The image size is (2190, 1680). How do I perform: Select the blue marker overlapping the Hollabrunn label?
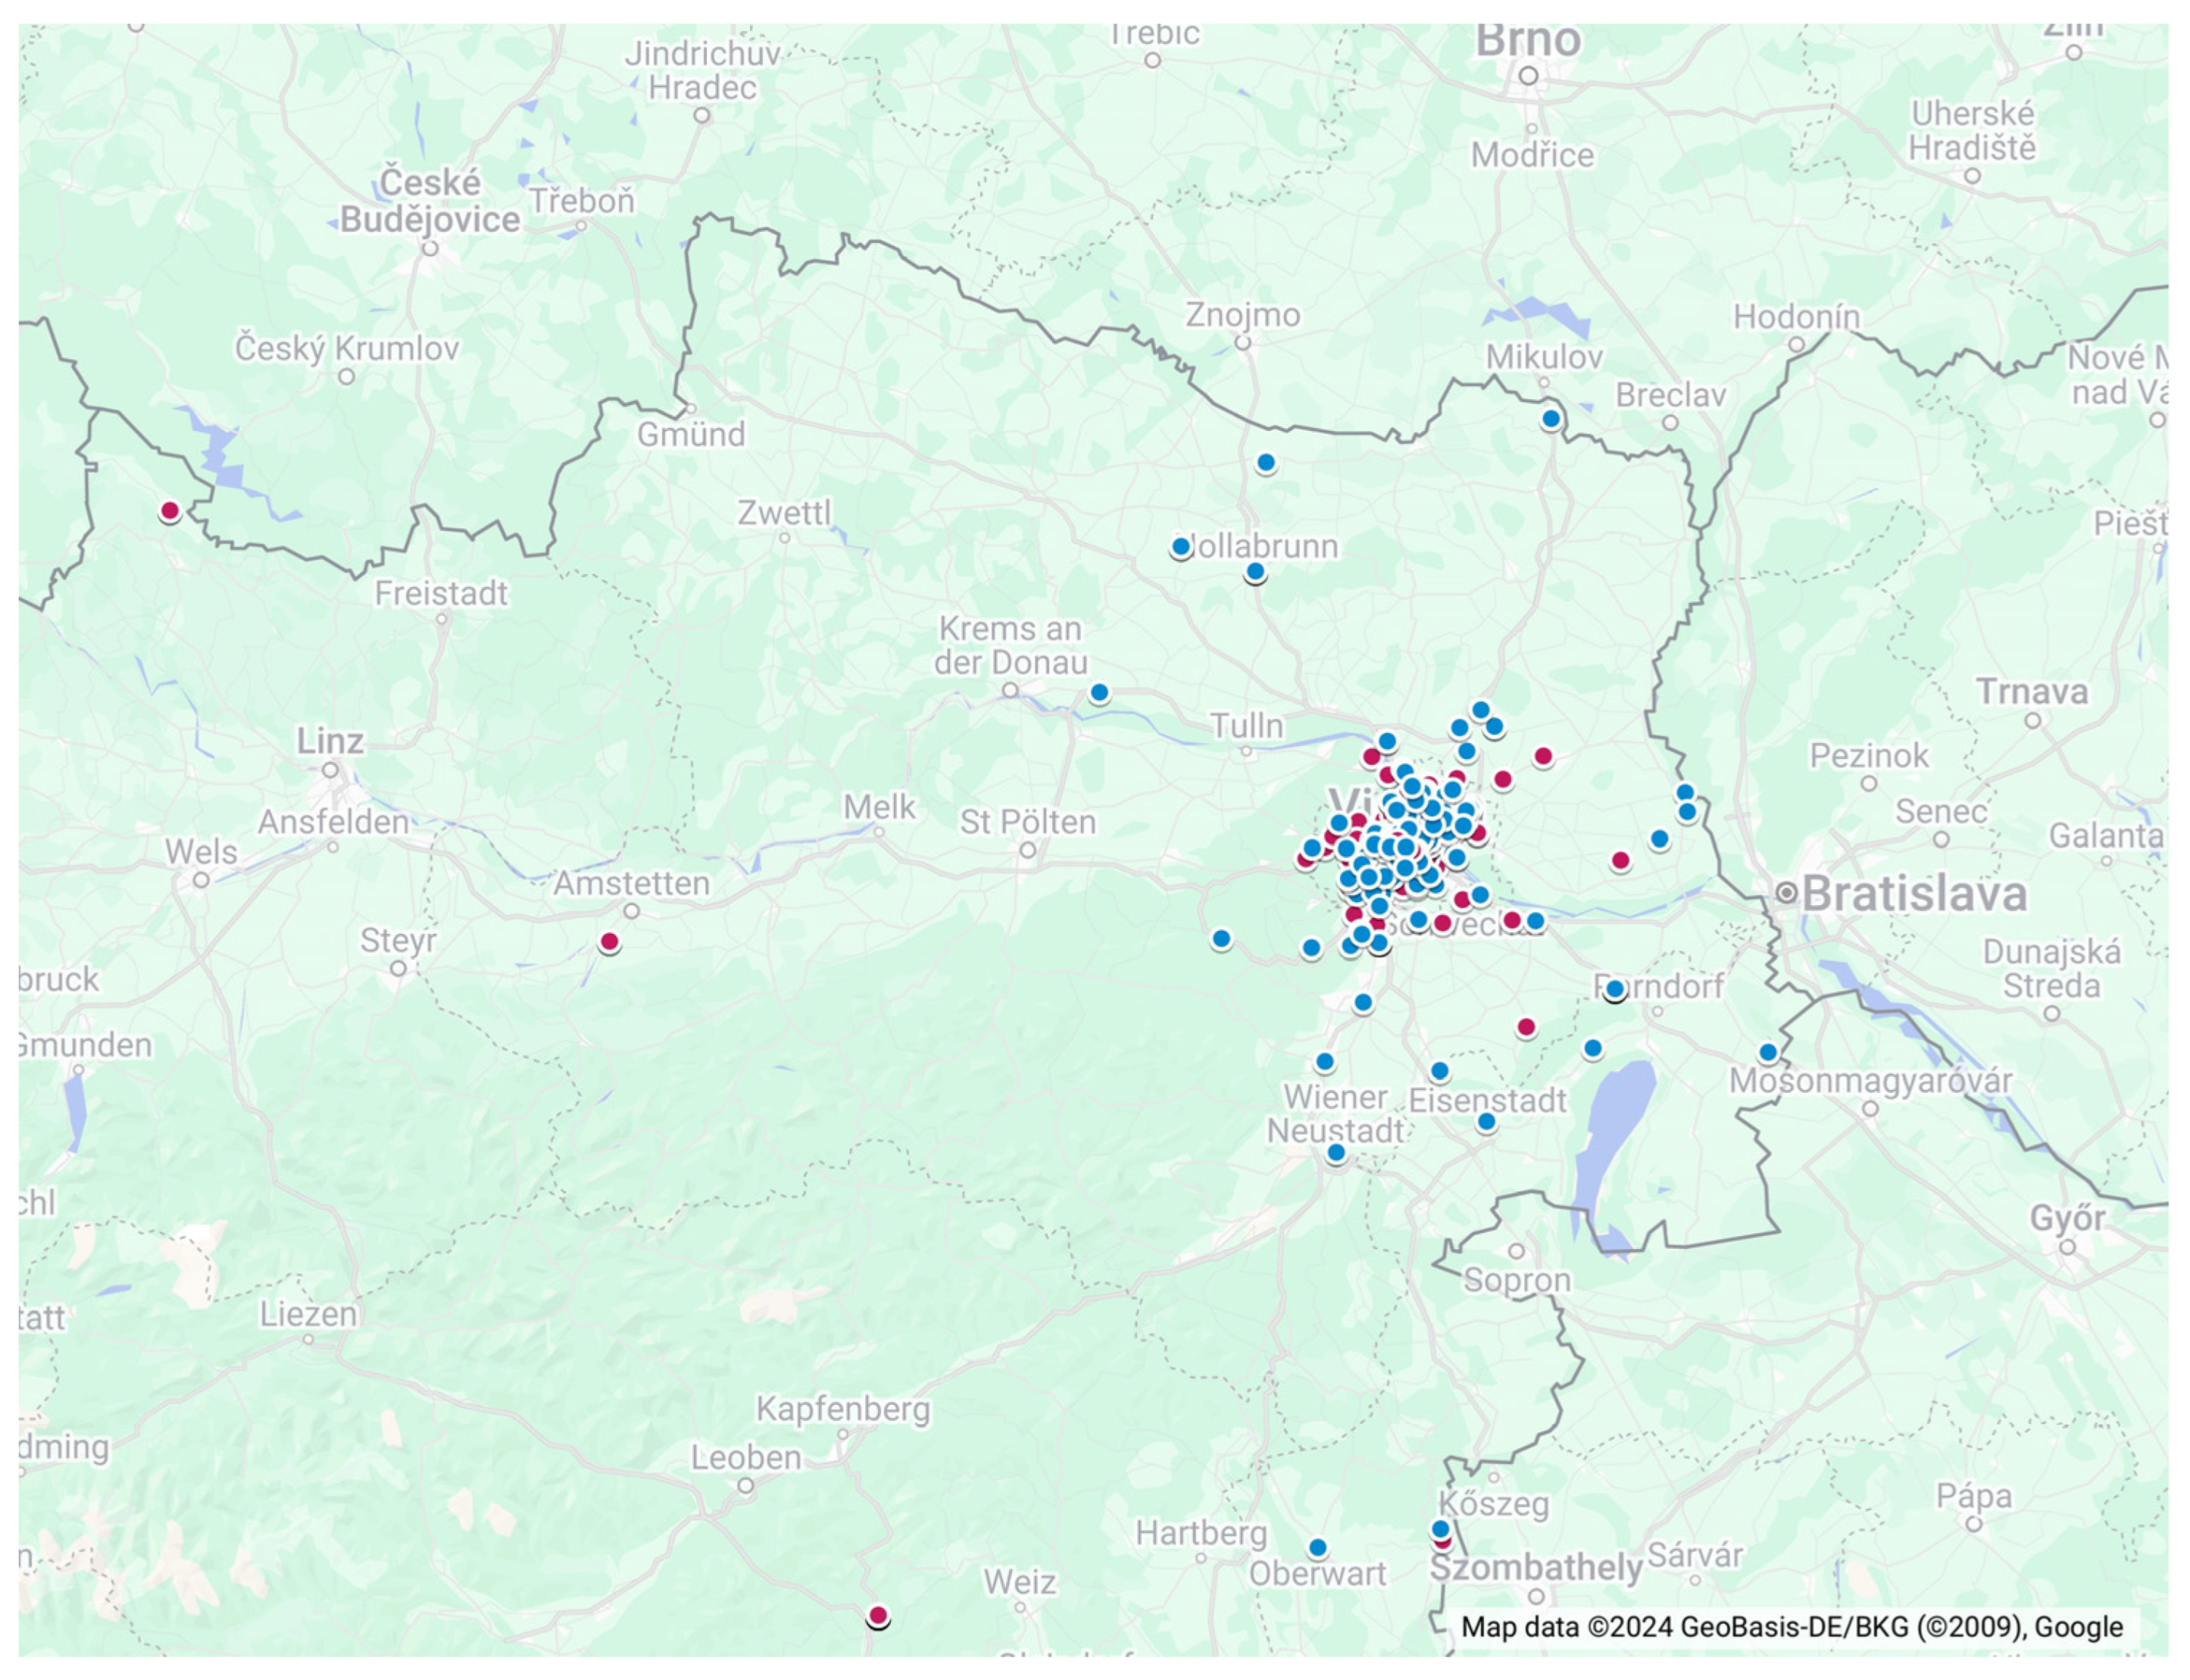[x=1181, y=547]
